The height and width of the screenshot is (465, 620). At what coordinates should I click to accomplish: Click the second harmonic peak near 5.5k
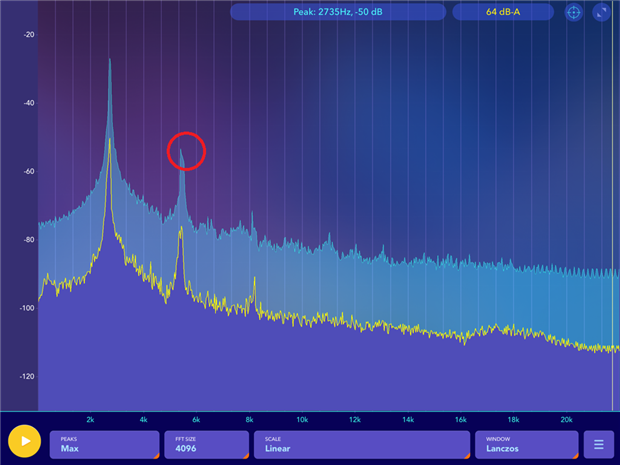pos(181,151)
